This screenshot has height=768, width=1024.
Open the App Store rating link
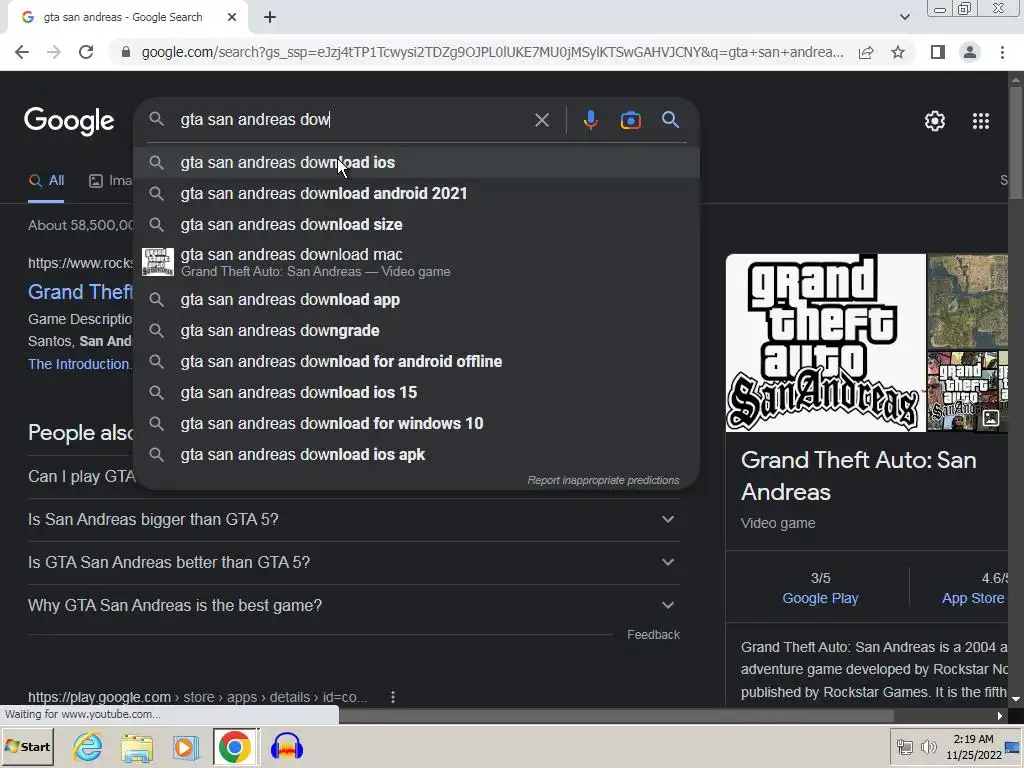(973, 598)
